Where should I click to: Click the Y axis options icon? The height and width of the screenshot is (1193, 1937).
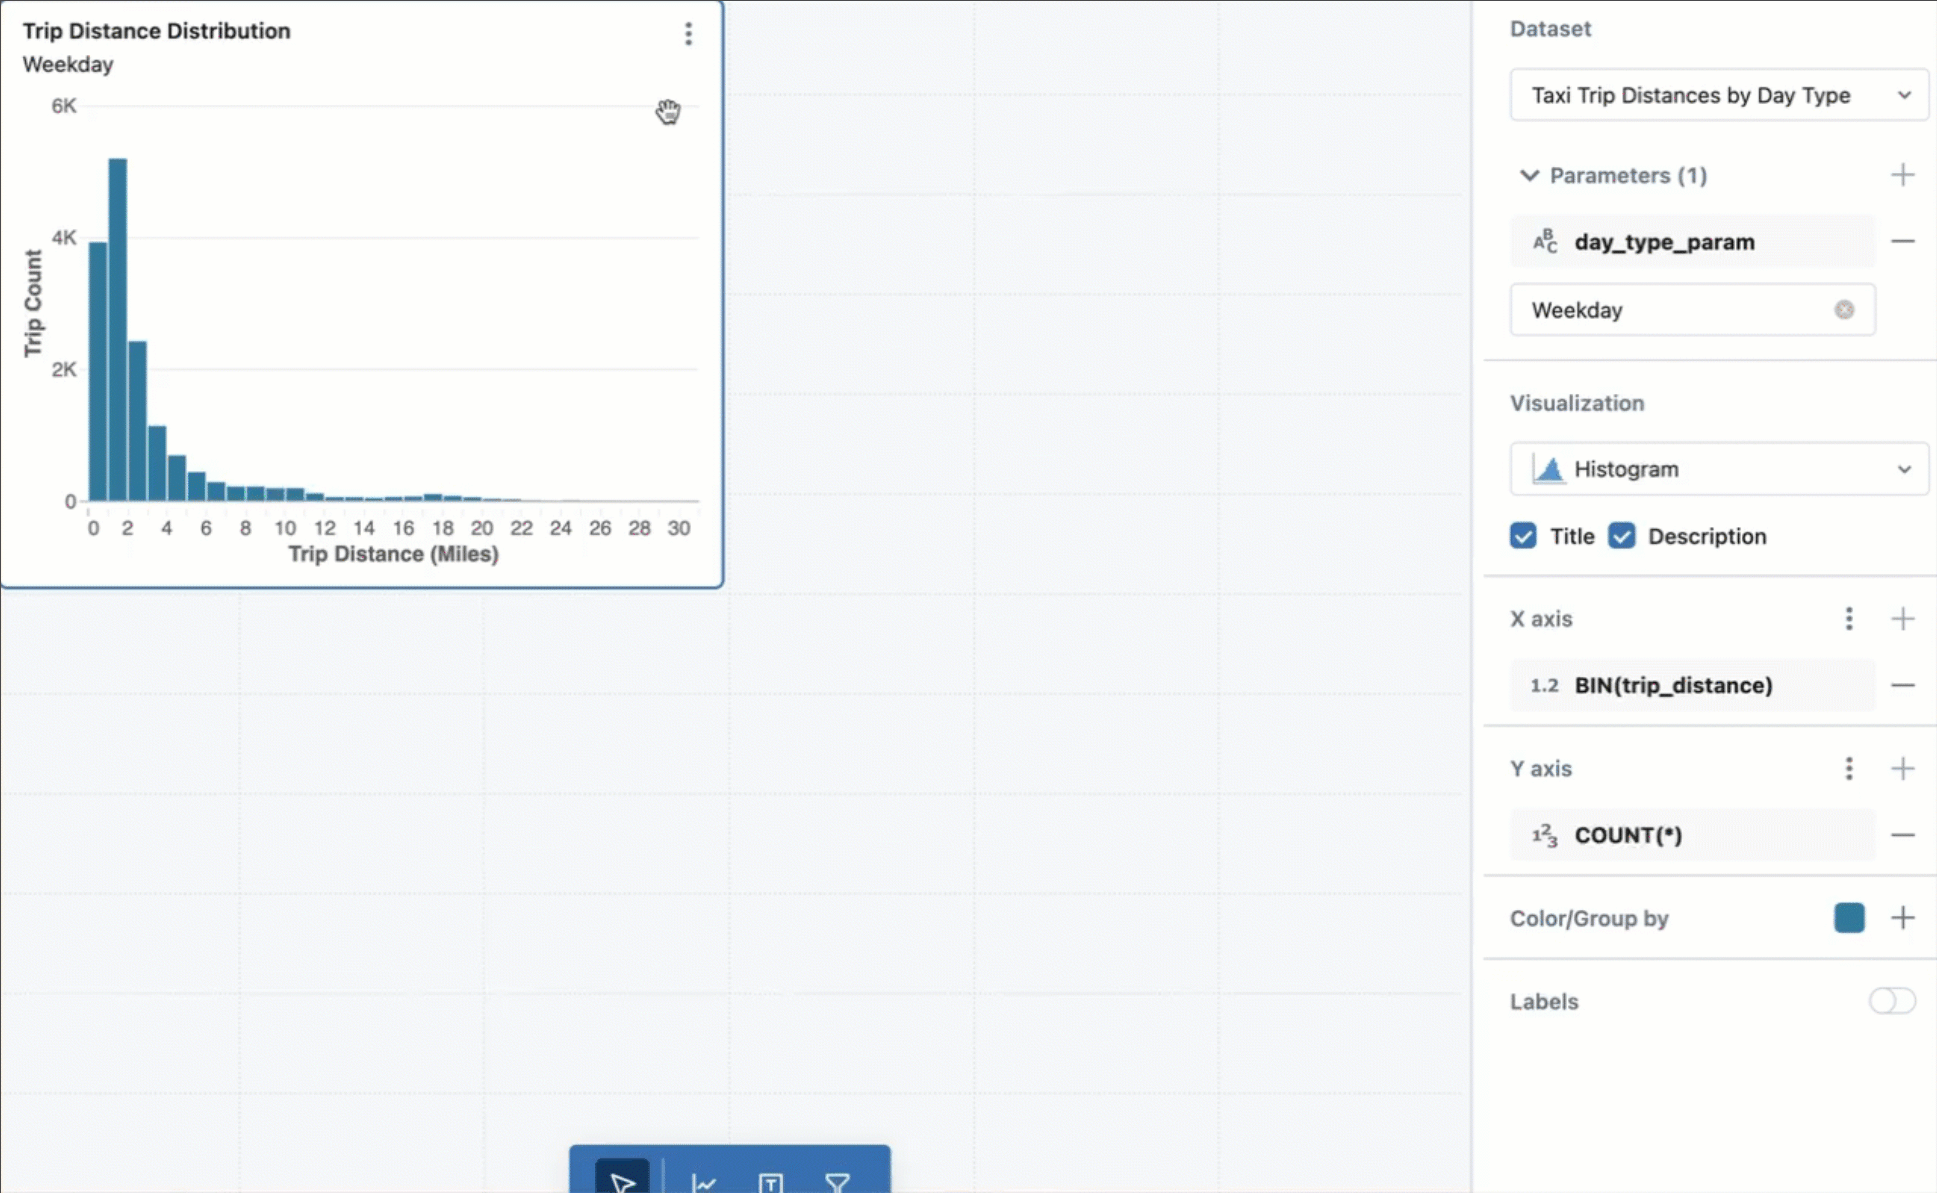pos(1848,768)
